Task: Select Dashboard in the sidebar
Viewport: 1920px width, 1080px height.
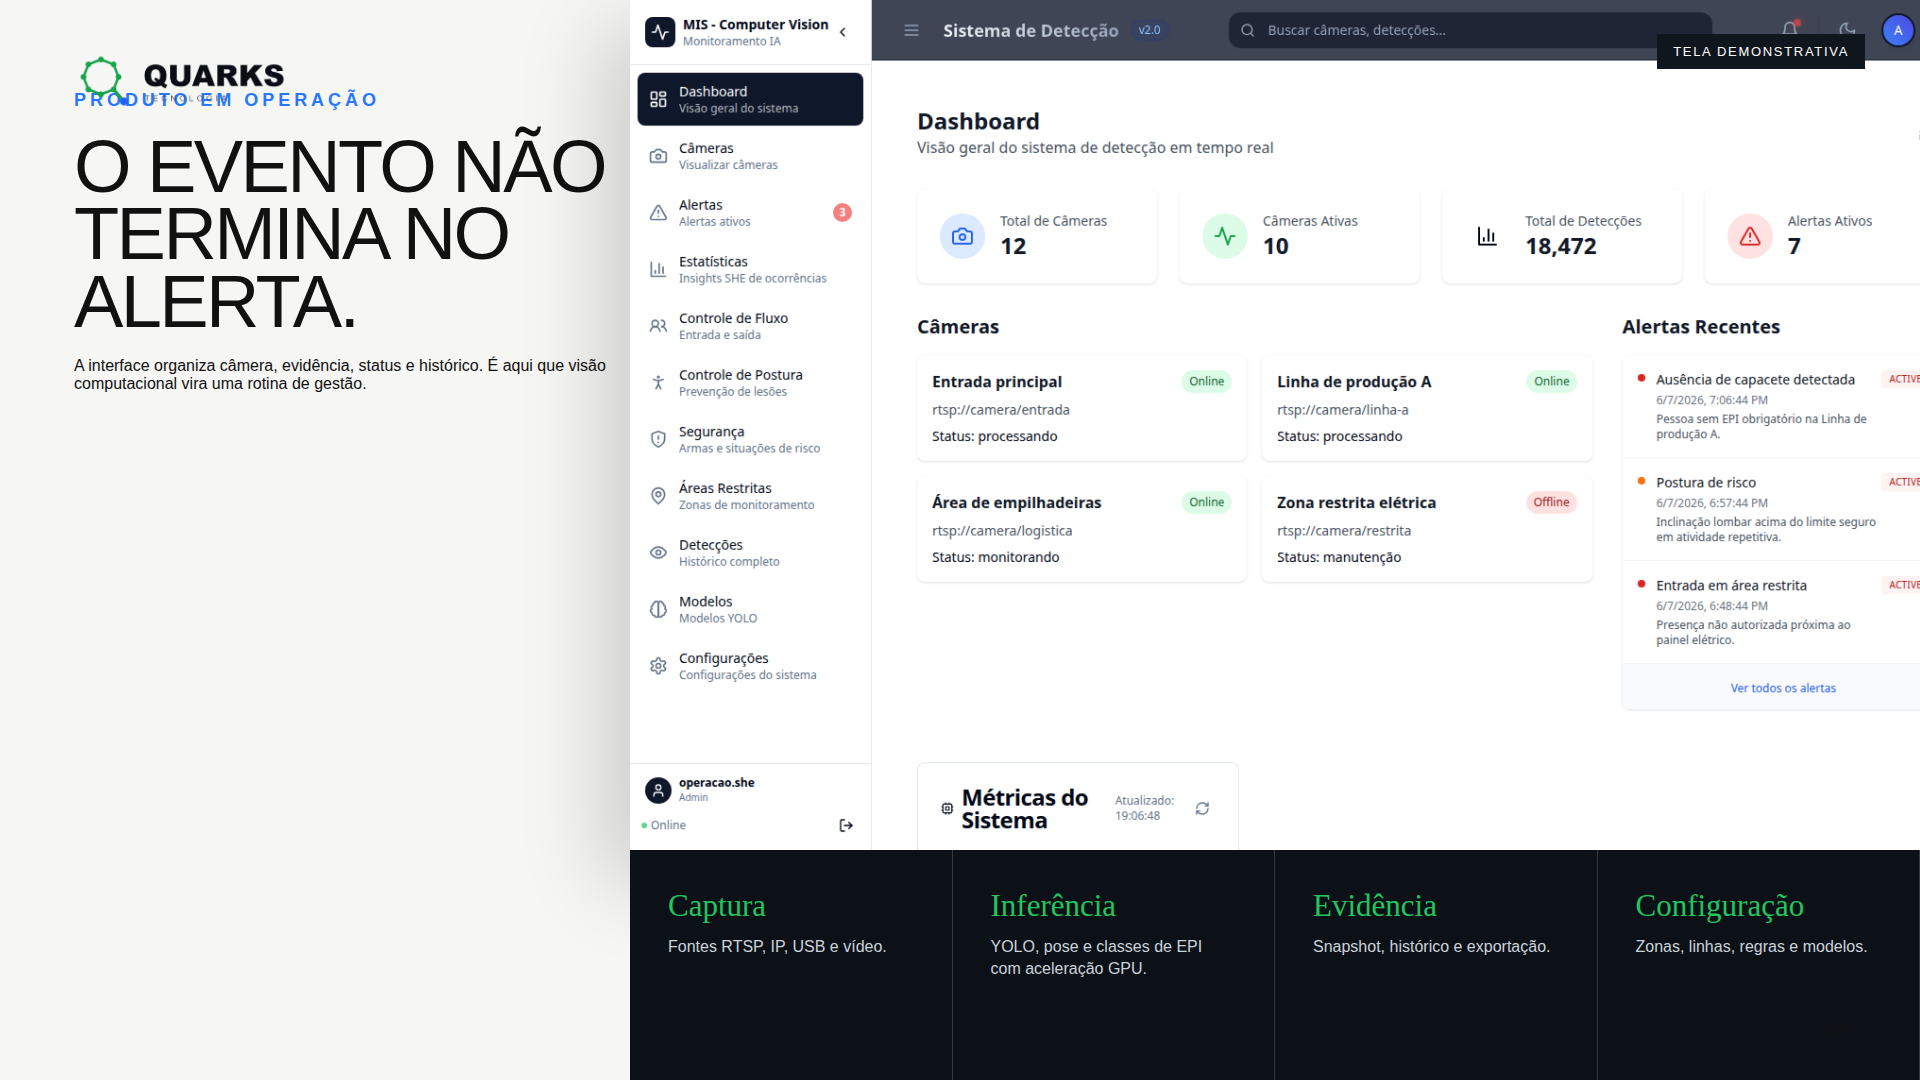Action: point(750,99)
